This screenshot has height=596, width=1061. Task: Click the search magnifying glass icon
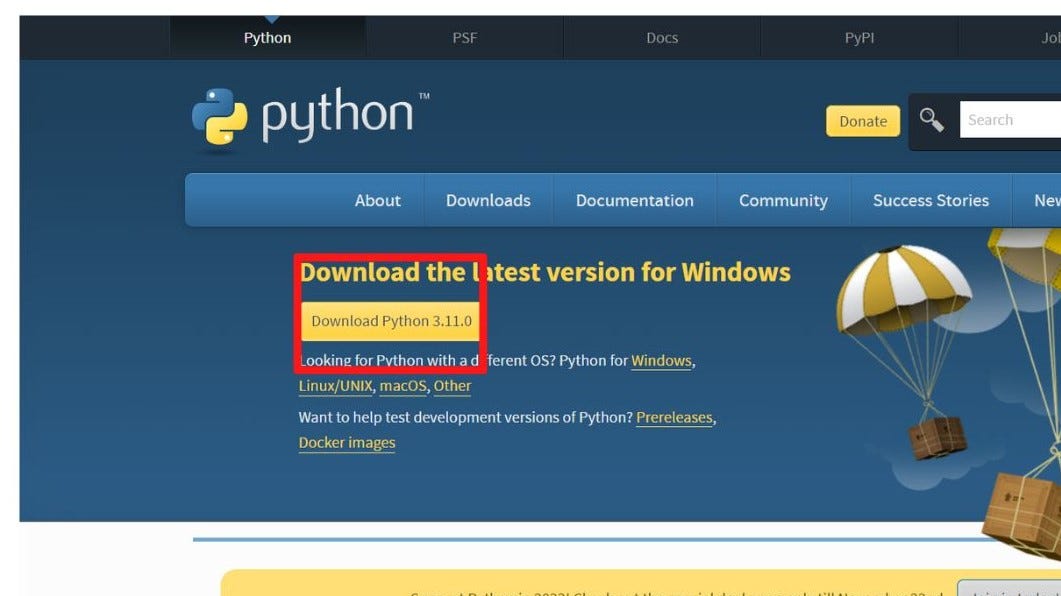pyautogui.click(x=932, y=119)
